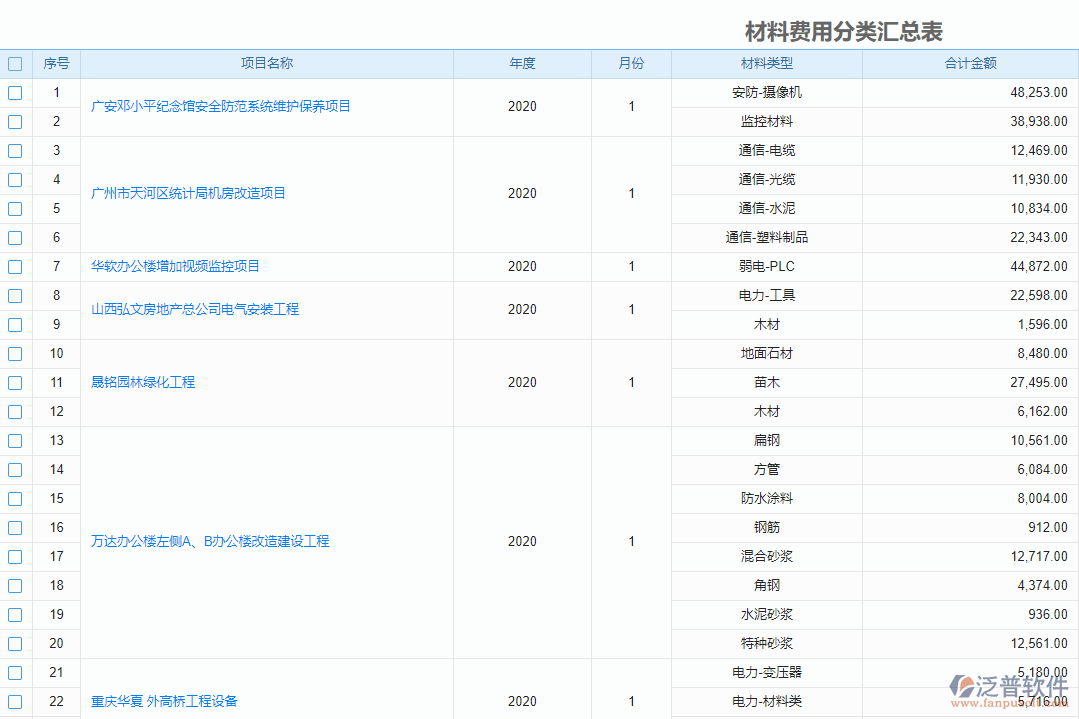The height and width of the screenshot is (719, 1079).
Task: Open 广州市天河区统计局机房改造项目 link
Action: [190, 194]
